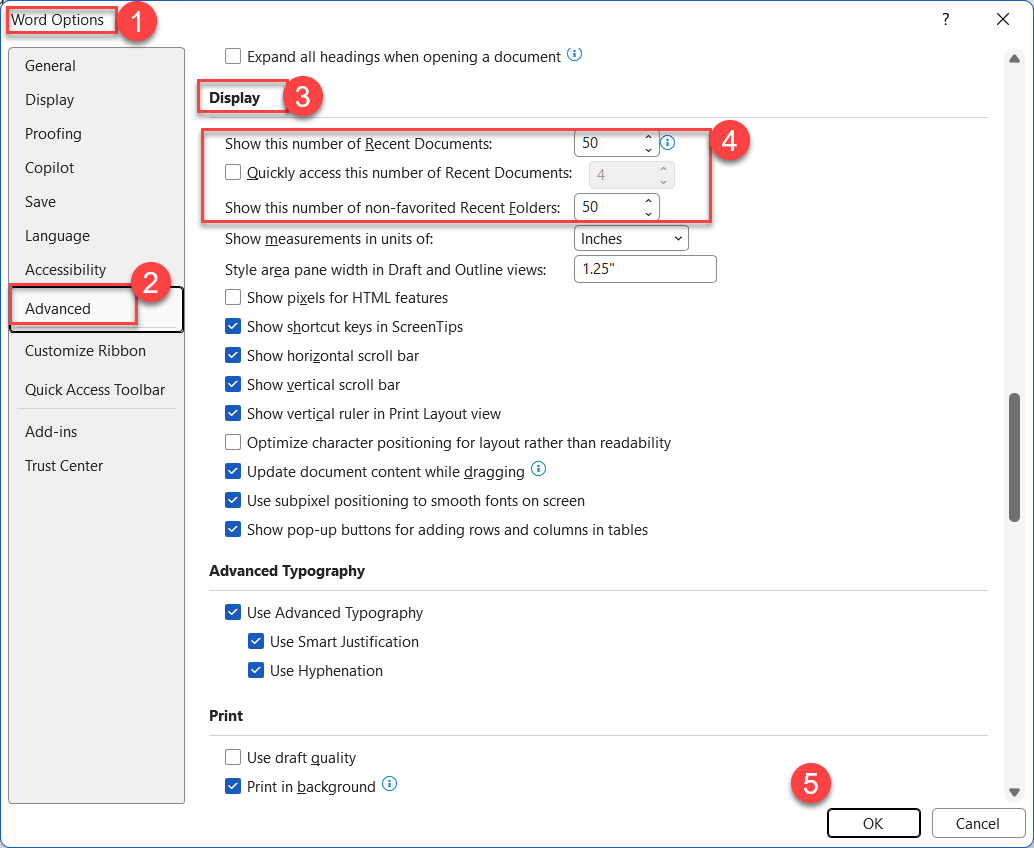1034x848 pixels.
Task: Toggle Show horizontal scroll bar
Action: tap(233, 355)
